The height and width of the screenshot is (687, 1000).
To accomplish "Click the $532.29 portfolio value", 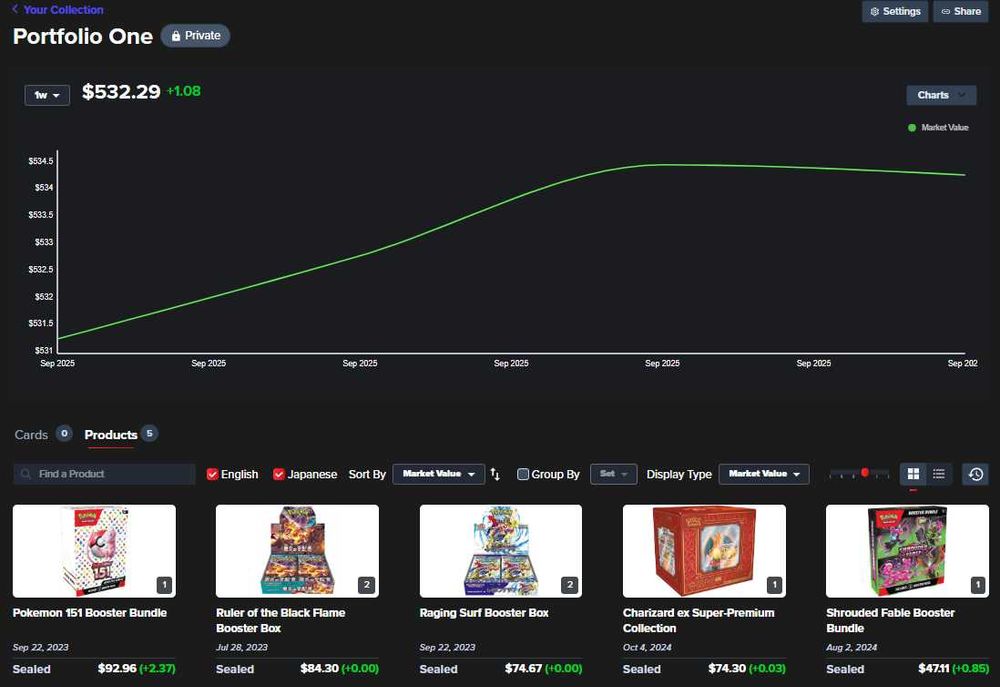I will point(121,92).
